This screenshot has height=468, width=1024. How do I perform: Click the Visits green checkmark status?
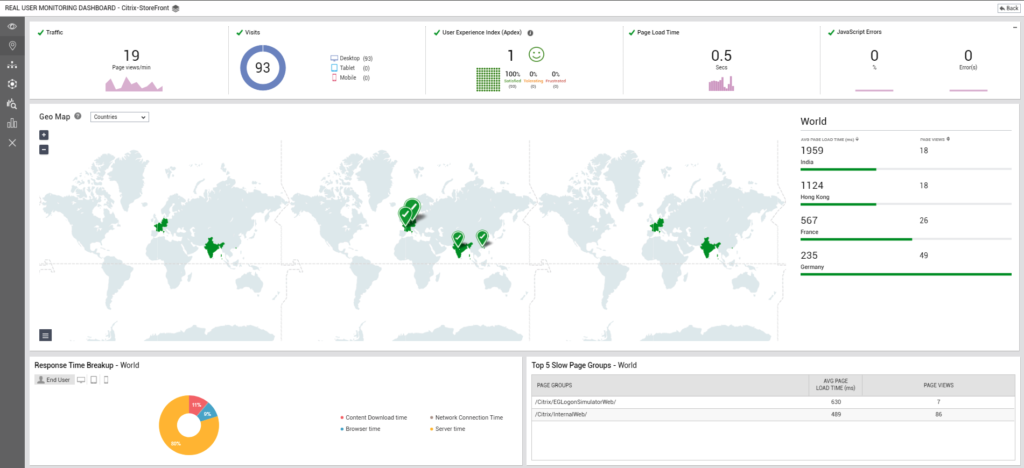[239, 32]
